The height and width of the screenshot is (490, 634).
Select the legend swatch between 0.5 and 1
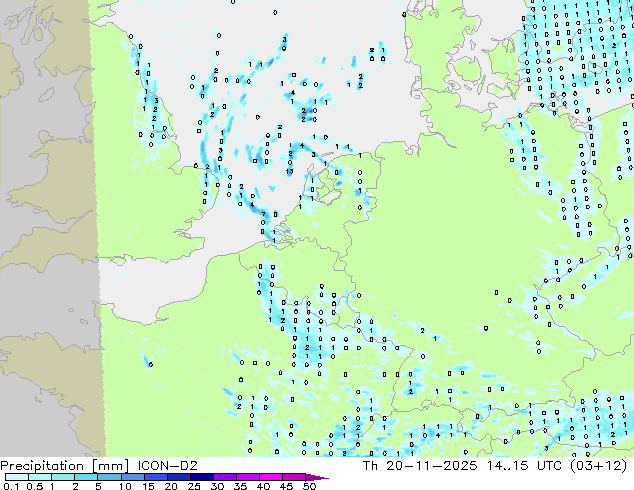pos(40,477)
